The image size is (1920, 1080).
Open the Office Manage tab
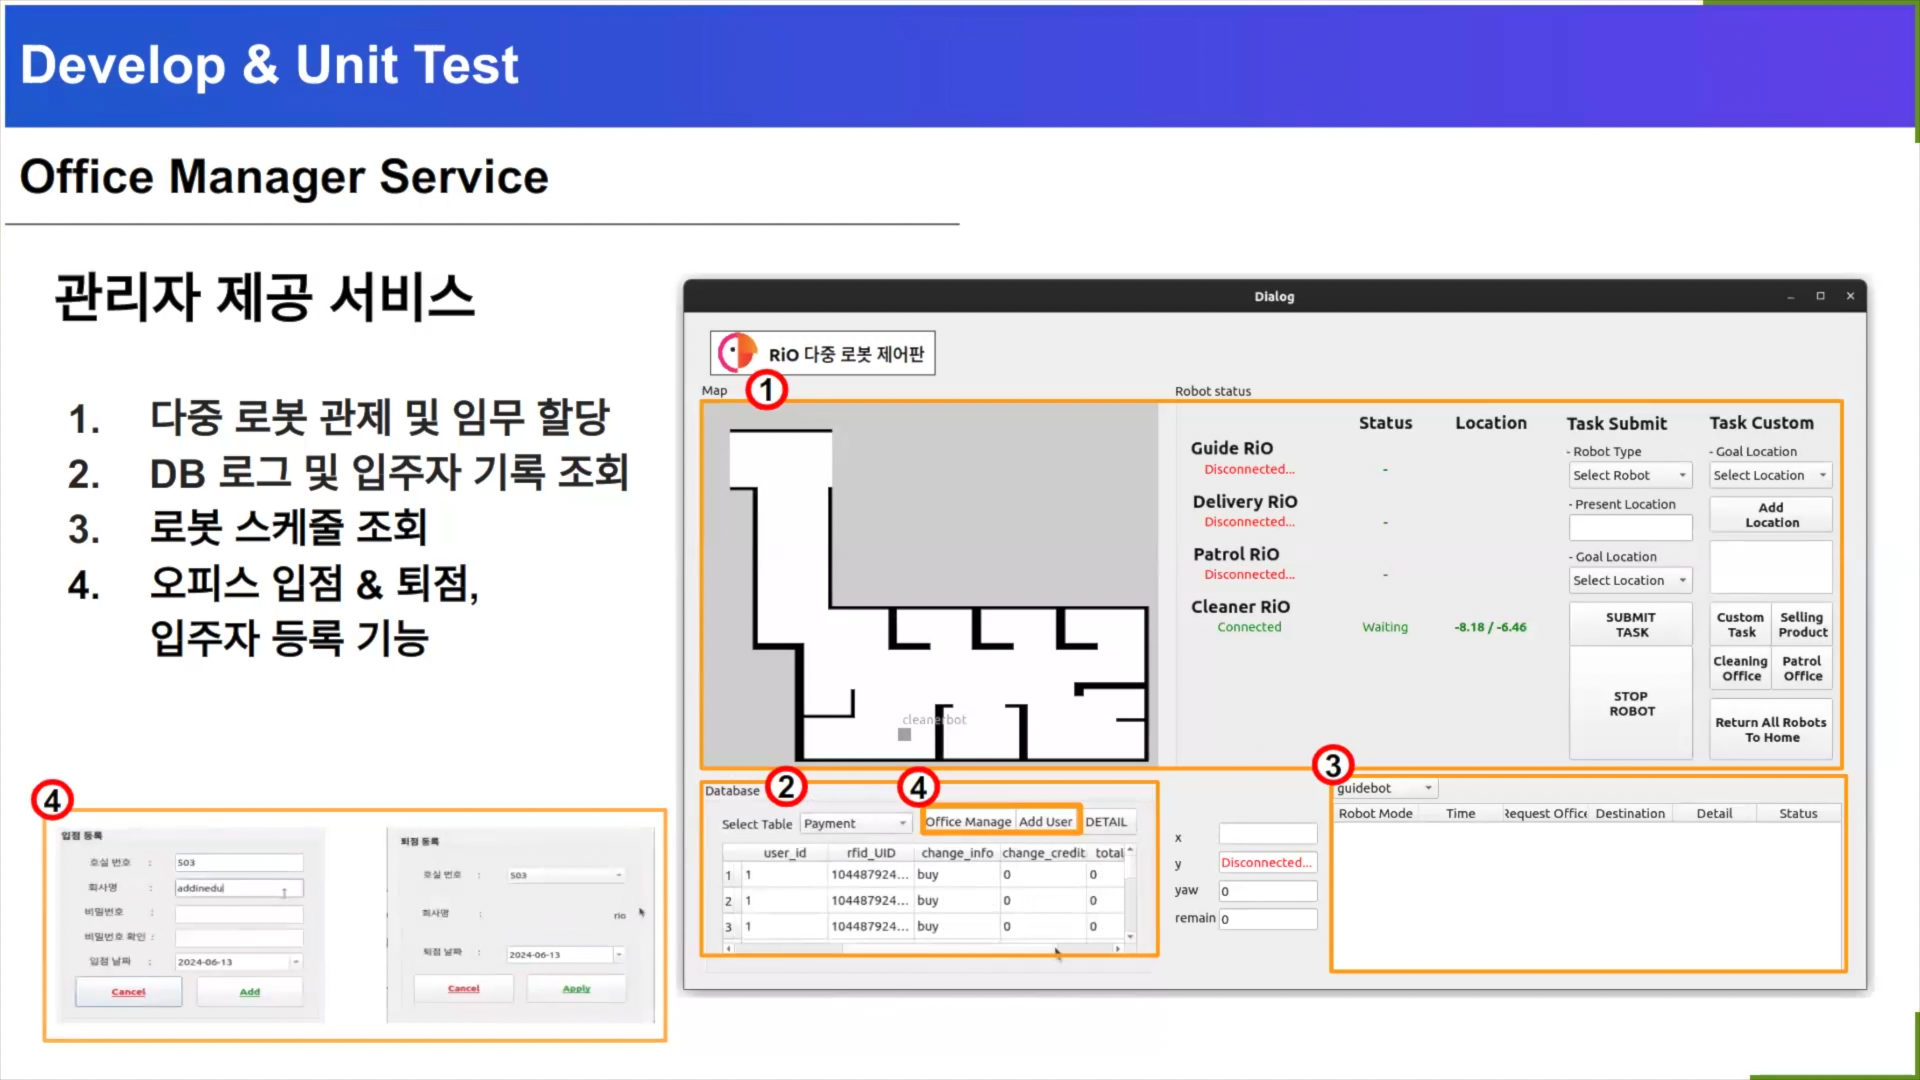[x=967, y=821]
